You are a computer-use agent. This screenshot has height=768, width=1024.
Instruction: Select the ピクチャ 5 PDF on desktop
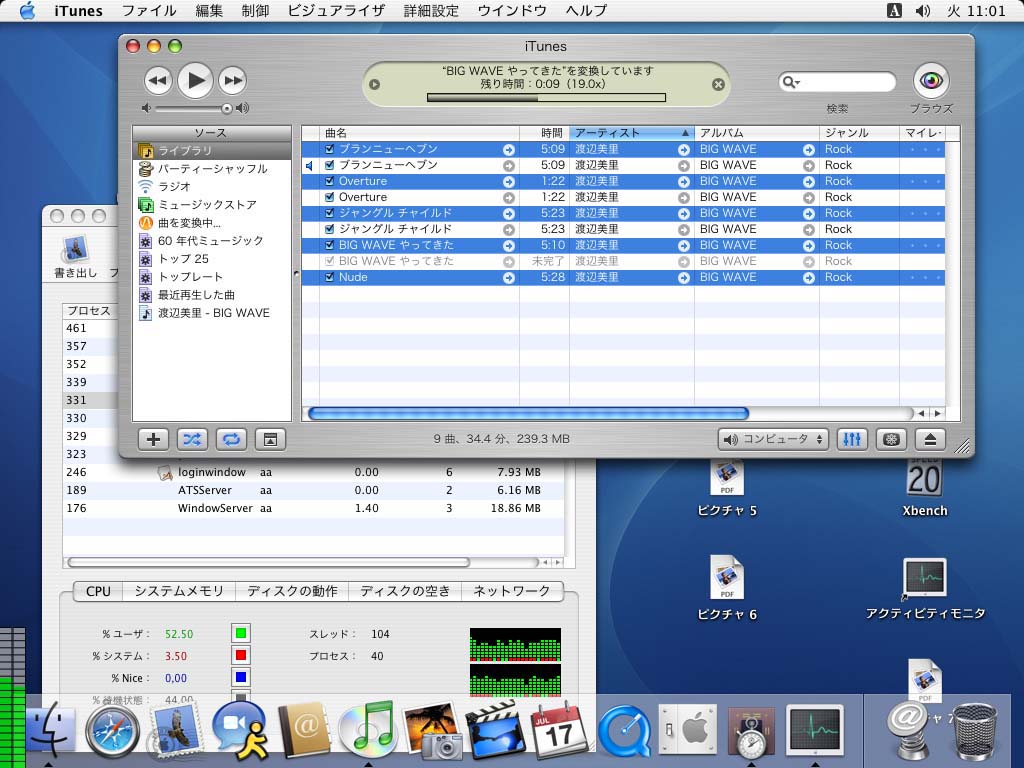727,477
